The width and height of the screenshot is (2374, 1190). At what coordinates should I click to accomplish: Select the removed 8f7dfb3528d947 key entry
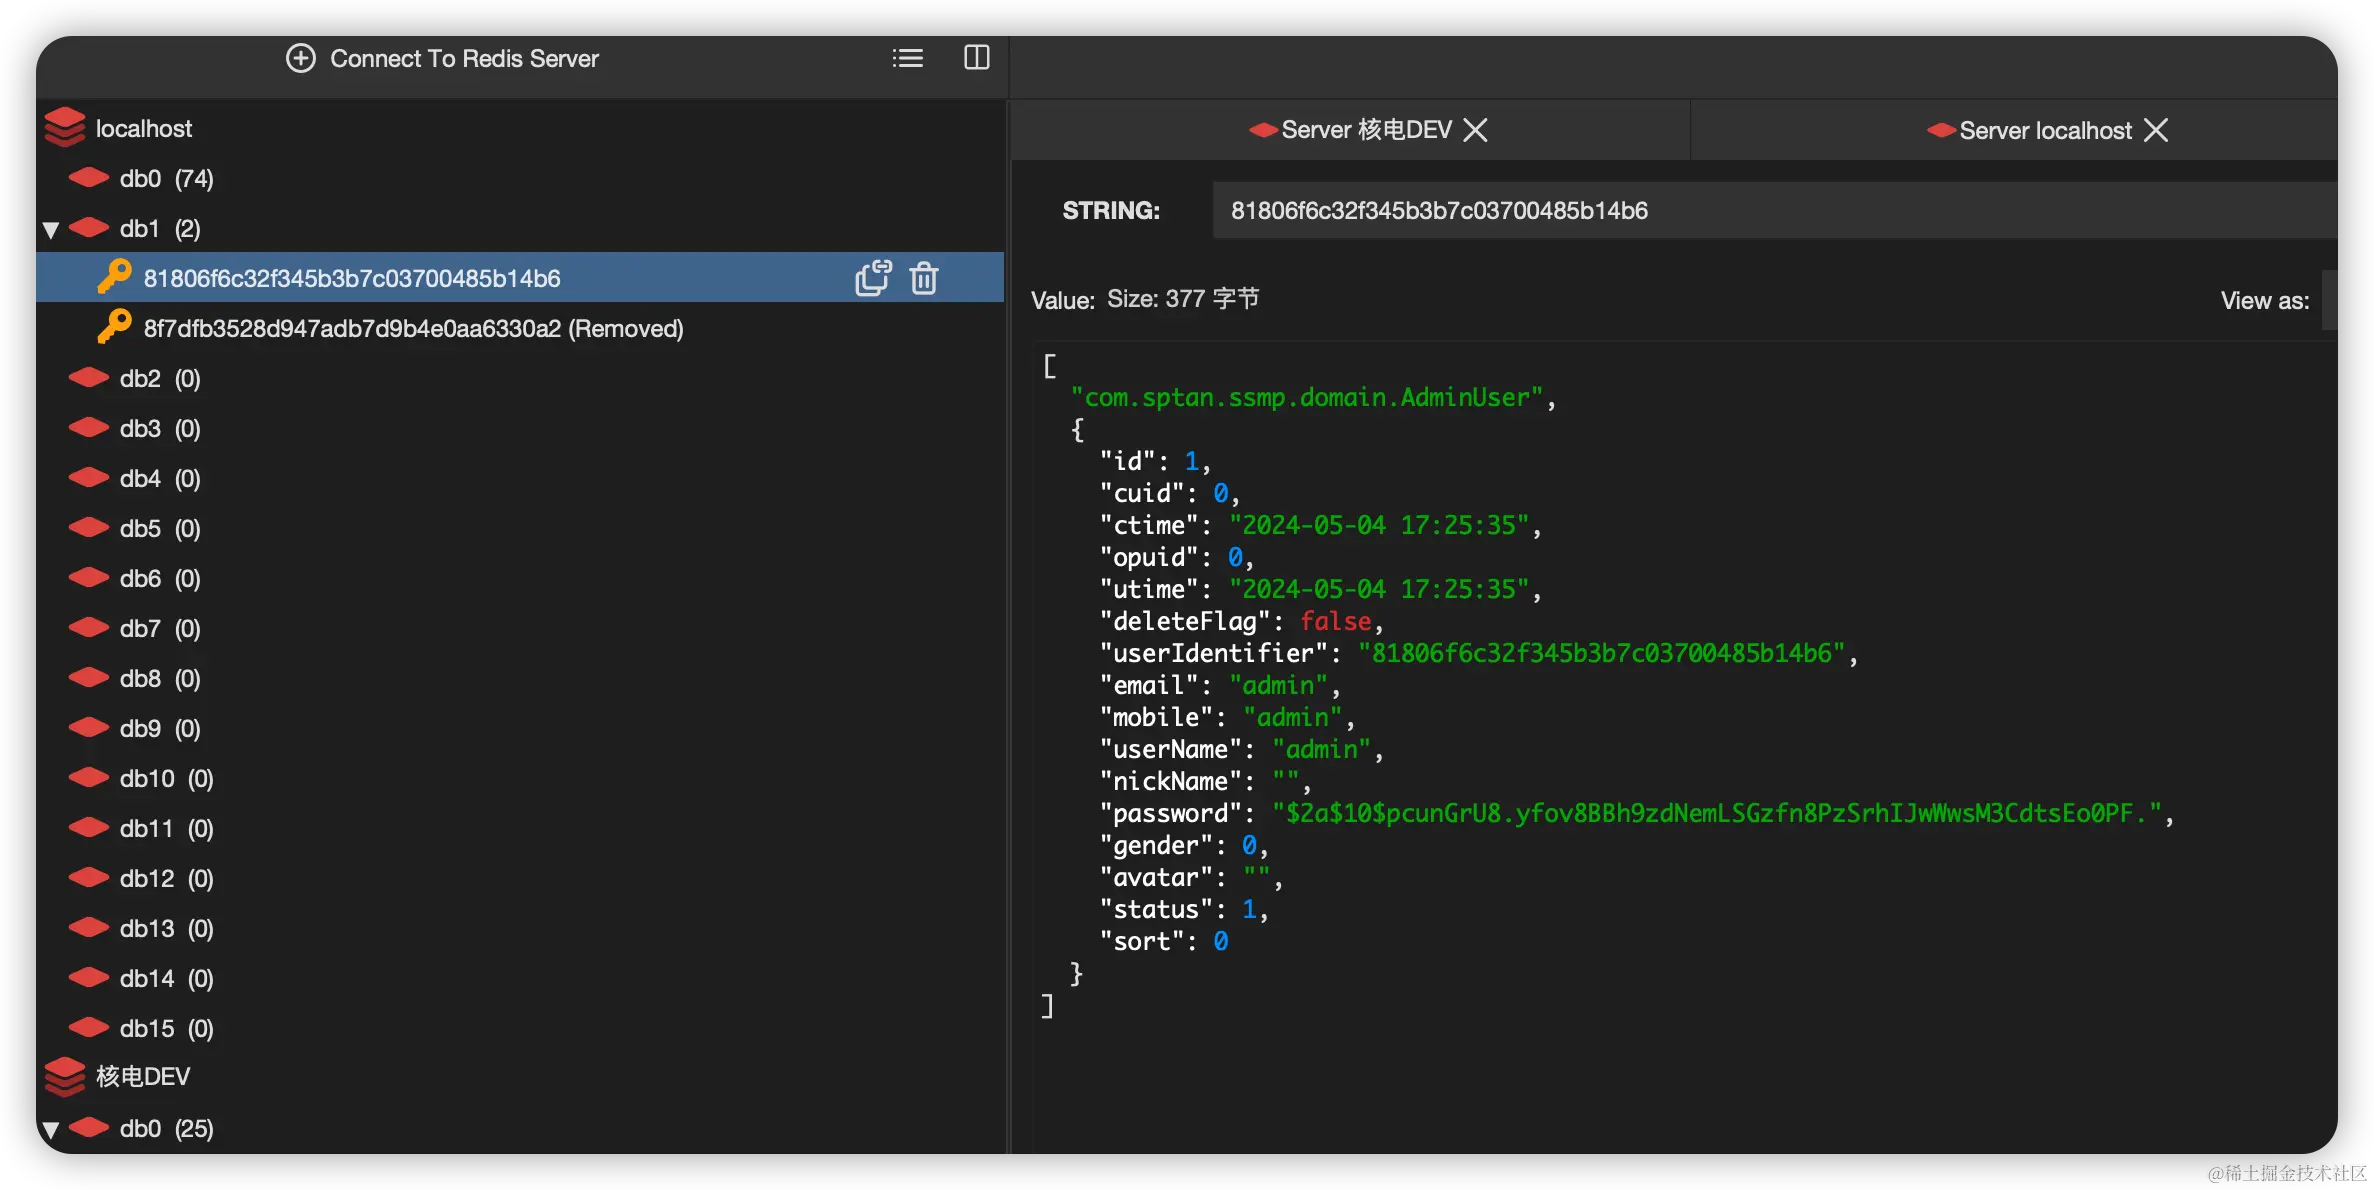(413, 329)
